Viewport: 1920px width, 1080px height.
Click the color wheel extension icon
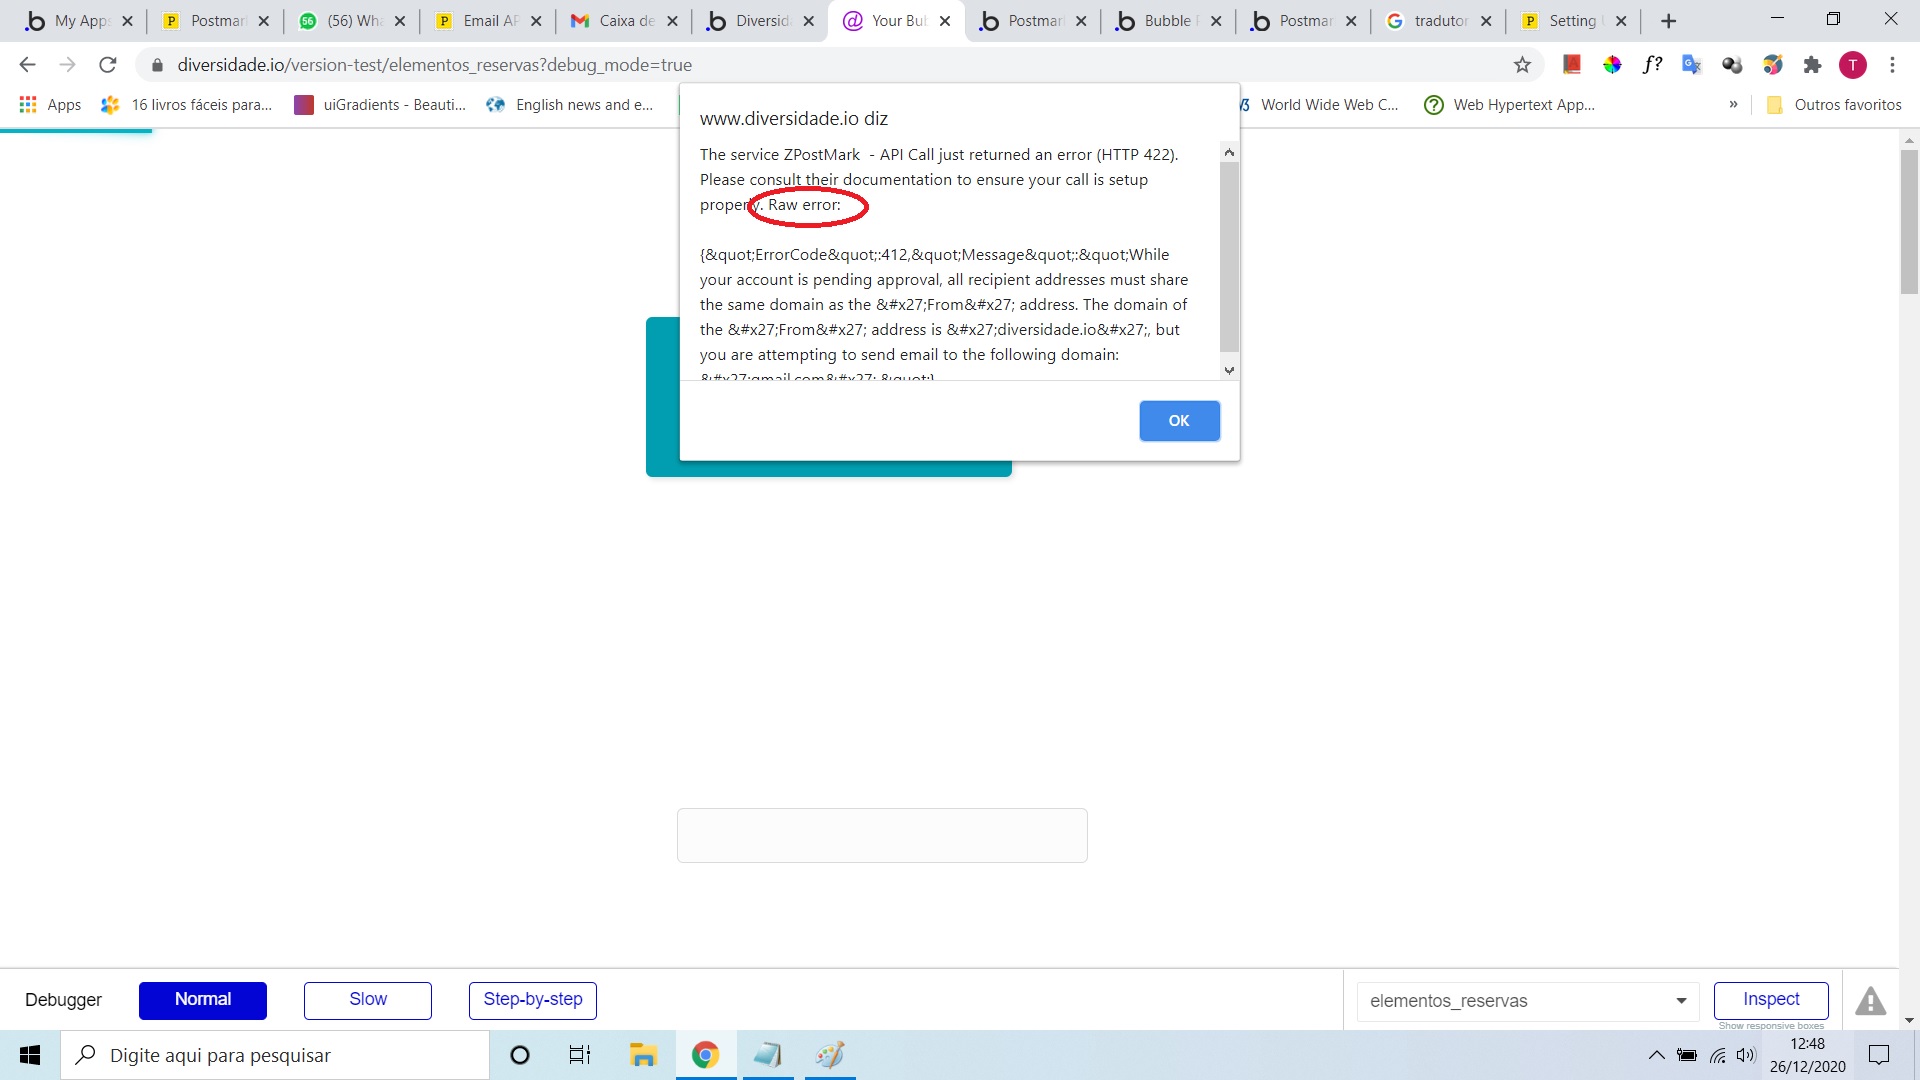pos(1612,65)
